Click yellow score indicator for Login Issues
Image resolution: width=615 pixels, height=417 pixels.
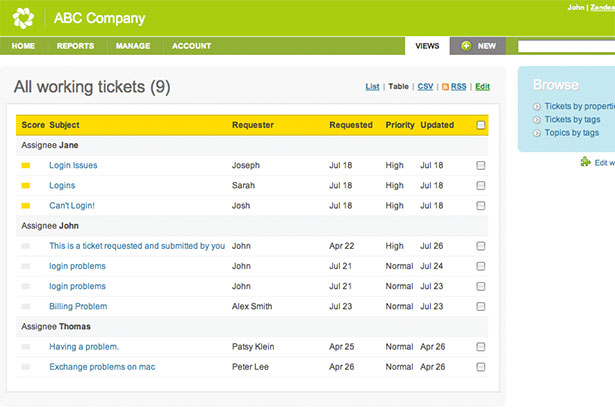(x=26, y=165)
